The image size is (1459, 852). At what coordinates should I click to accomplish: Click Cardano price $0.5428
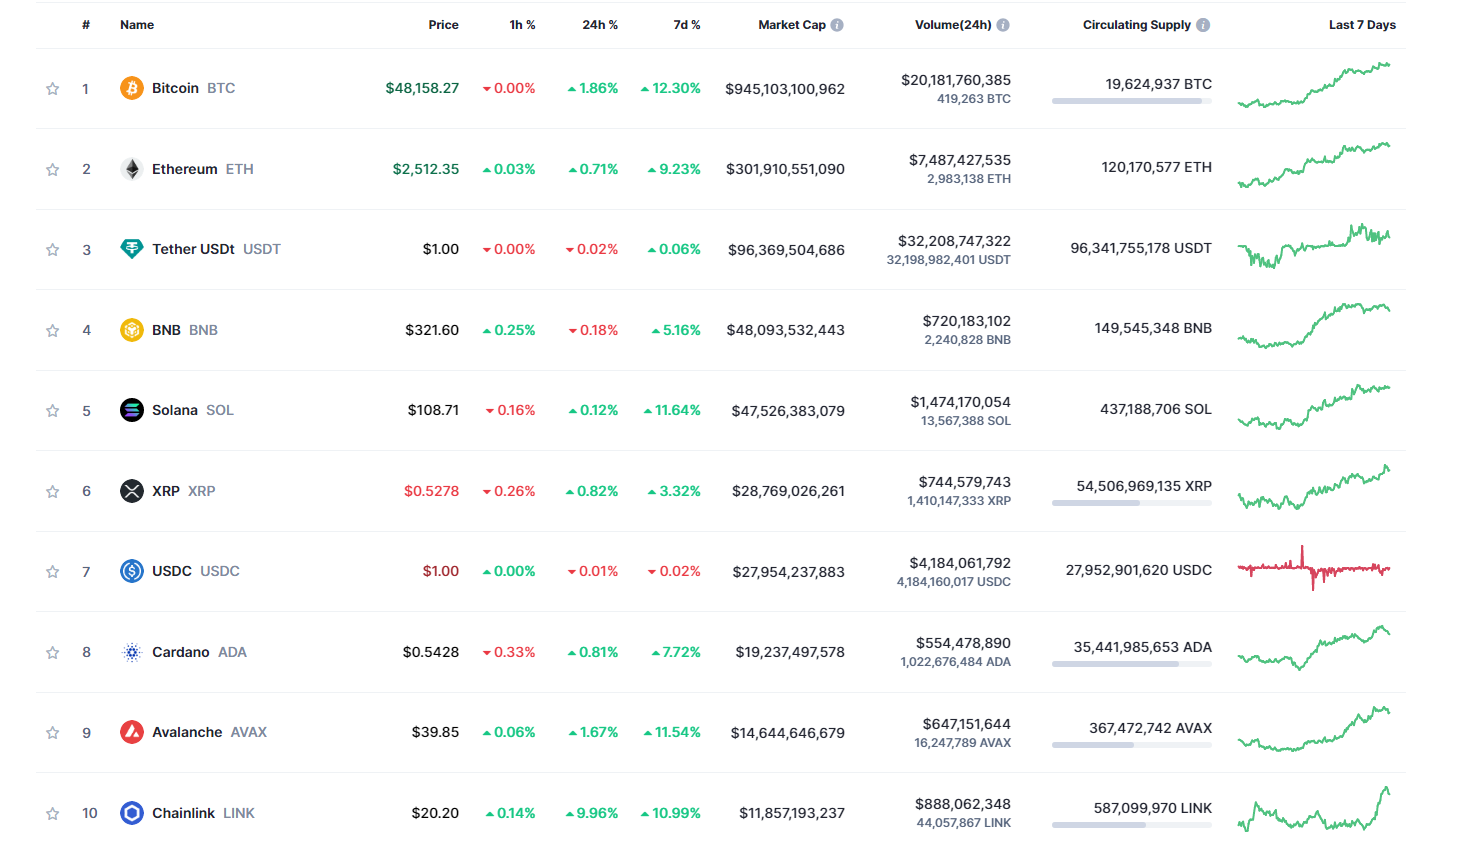point(431,652)
